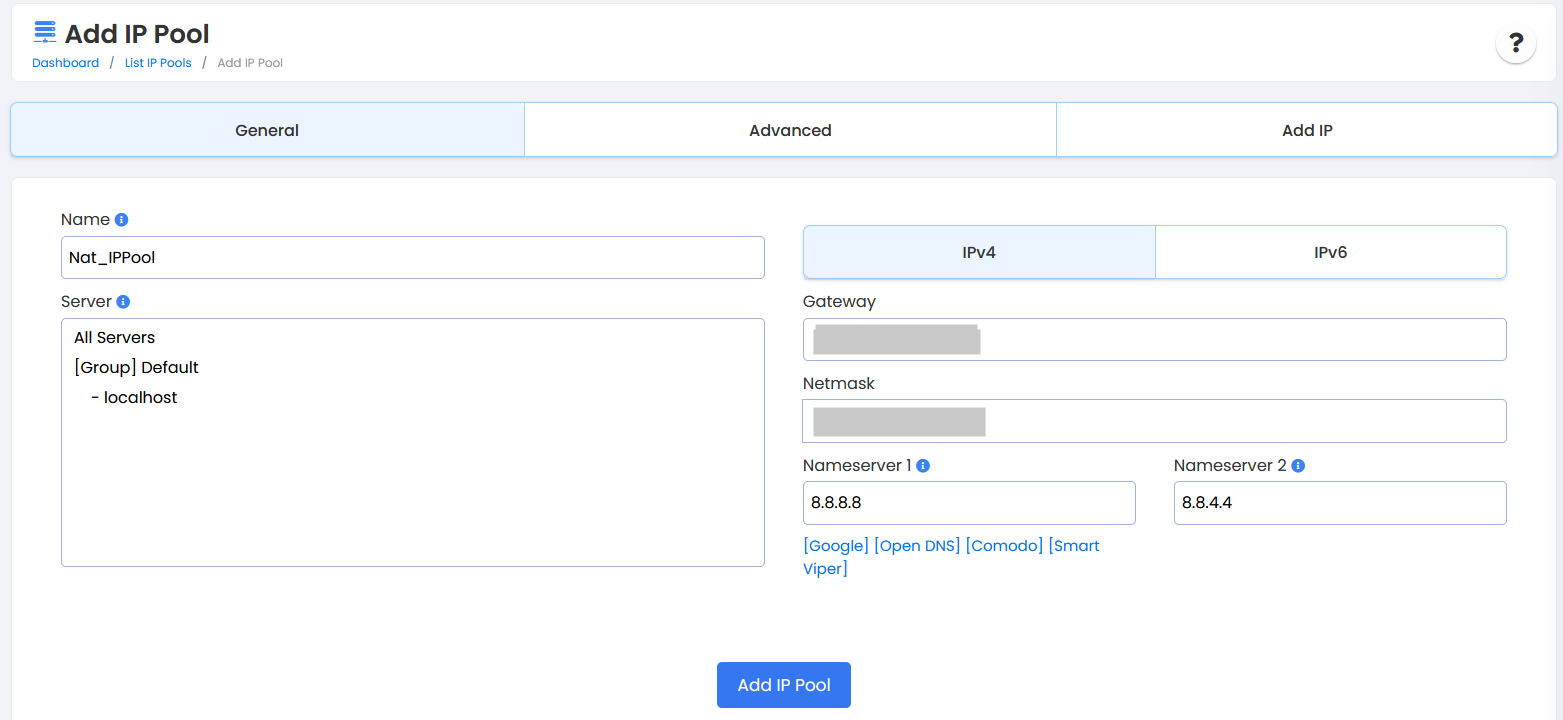This screenshot has width=1563, height=720.
Task: Apply the [Open DNS] nameserver preset
Action: pos(917,546)
